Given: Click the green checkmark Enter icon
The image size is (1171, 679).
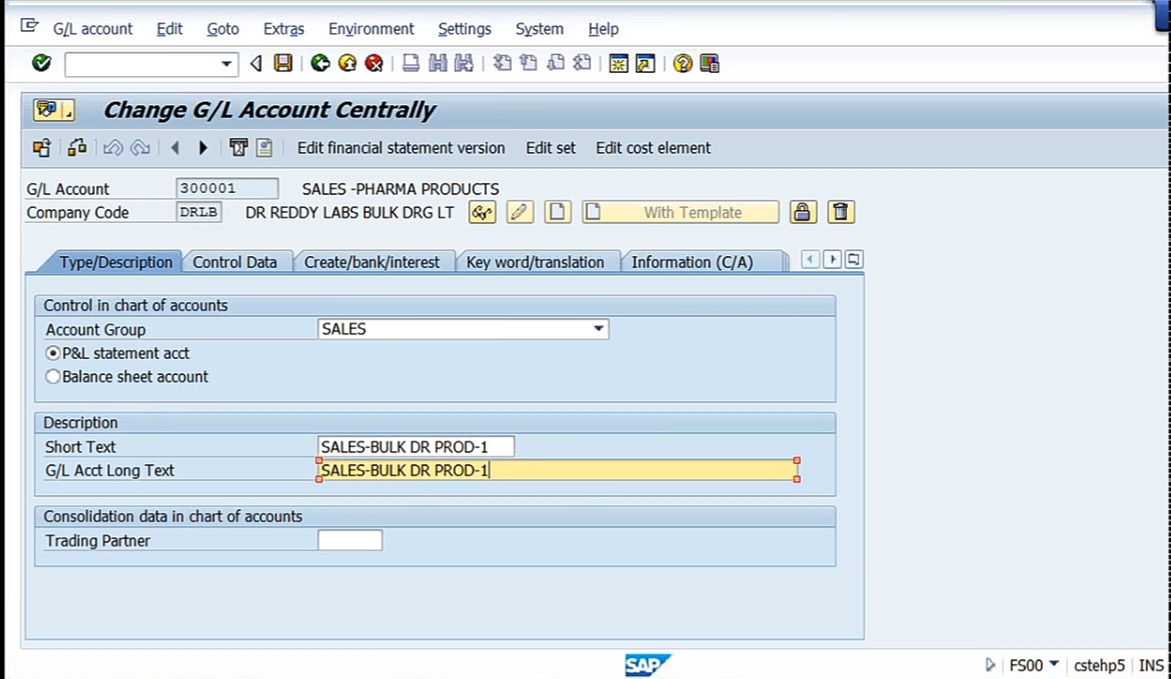Looking at the screenshot, I should [x=42, y=63].
